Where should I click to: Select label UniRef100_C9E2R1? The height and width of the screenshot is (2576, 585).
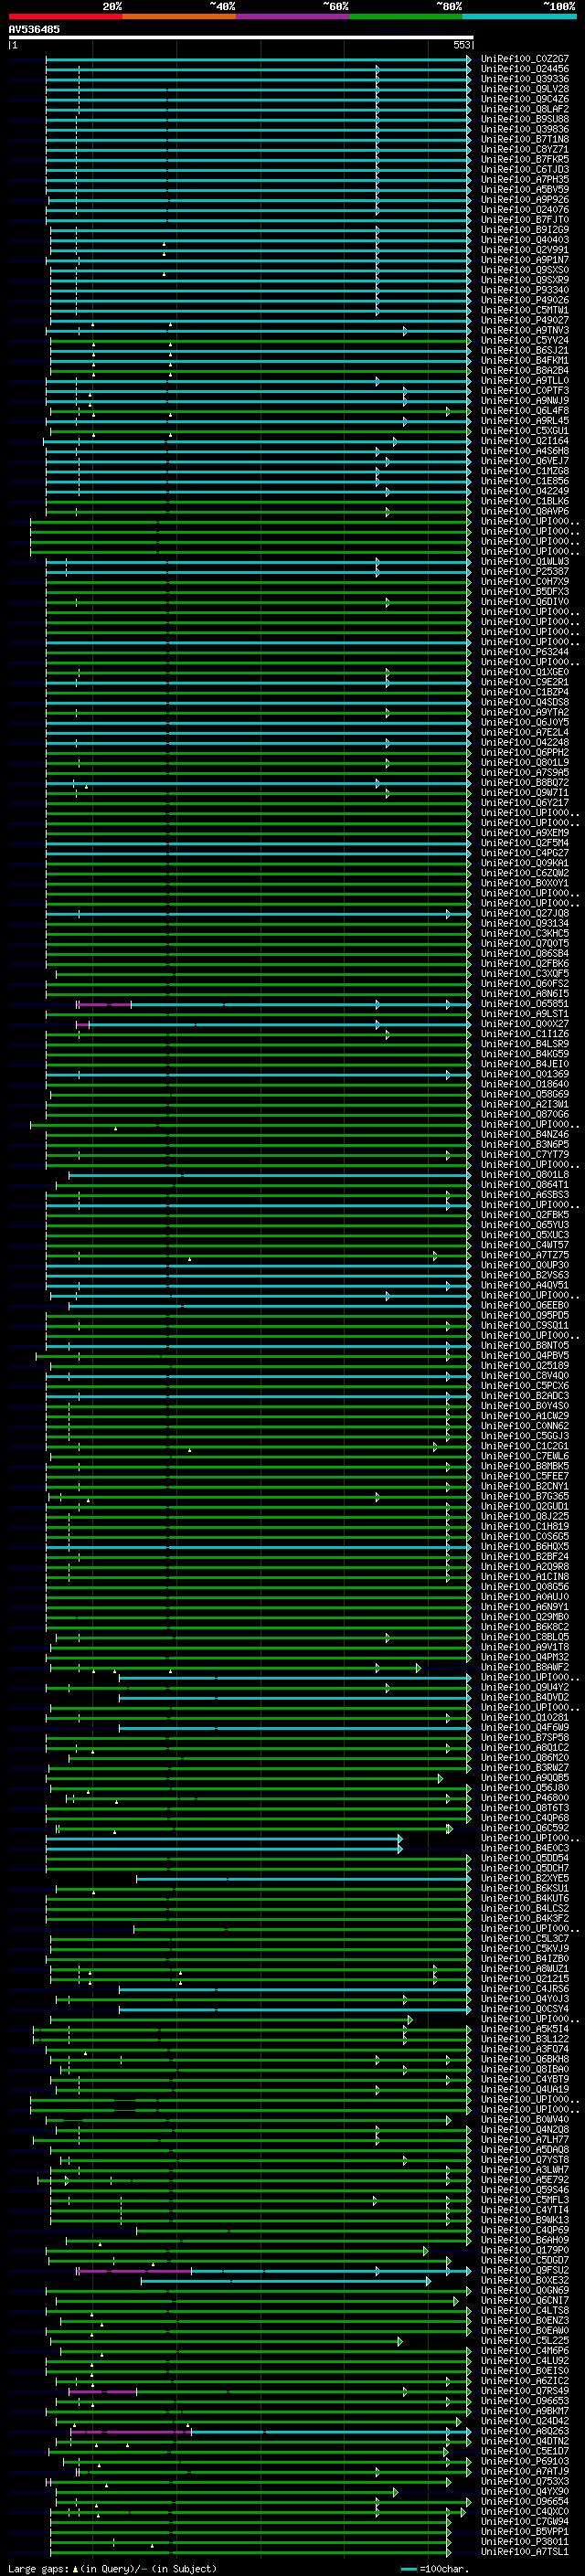525,682
